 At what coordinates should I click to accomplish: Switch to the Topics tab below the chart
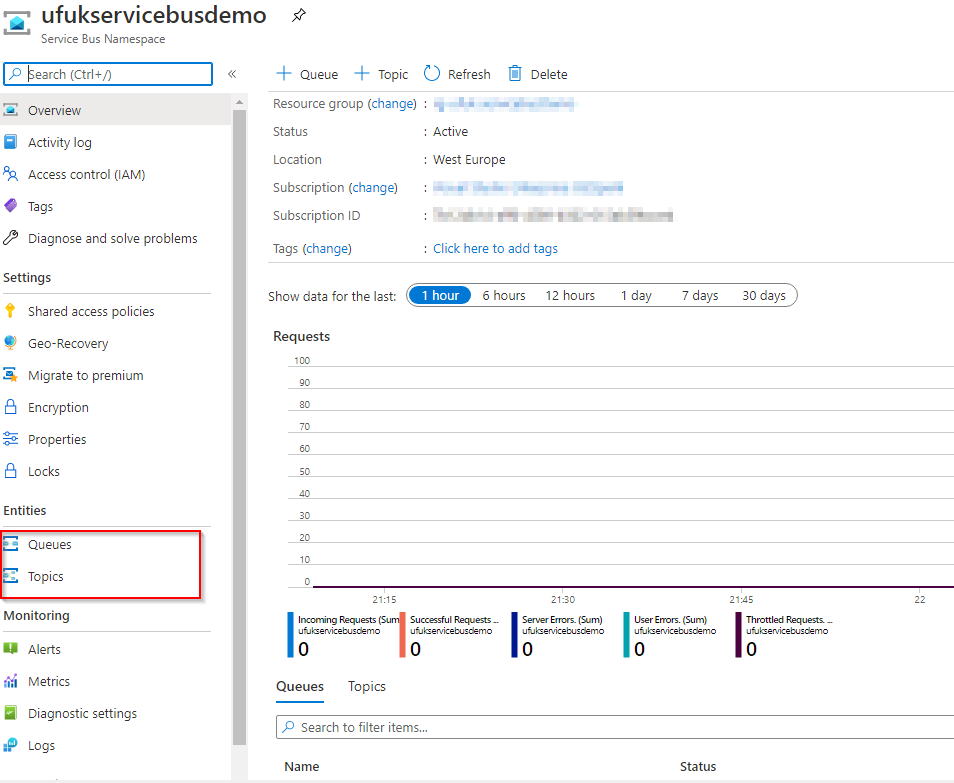pos(367,686)
